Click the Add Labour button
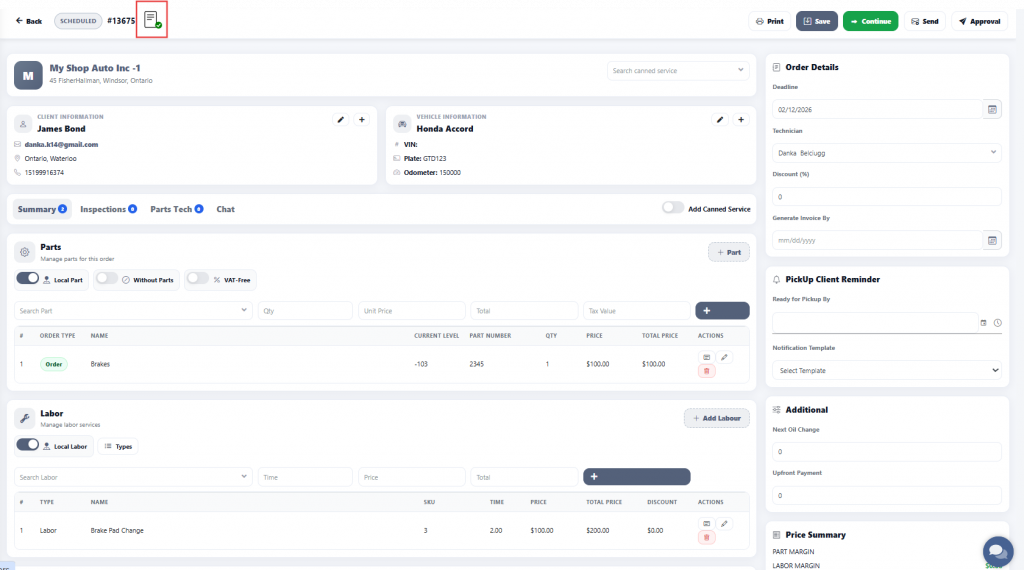1024x570 pixels. coord(716,418)
